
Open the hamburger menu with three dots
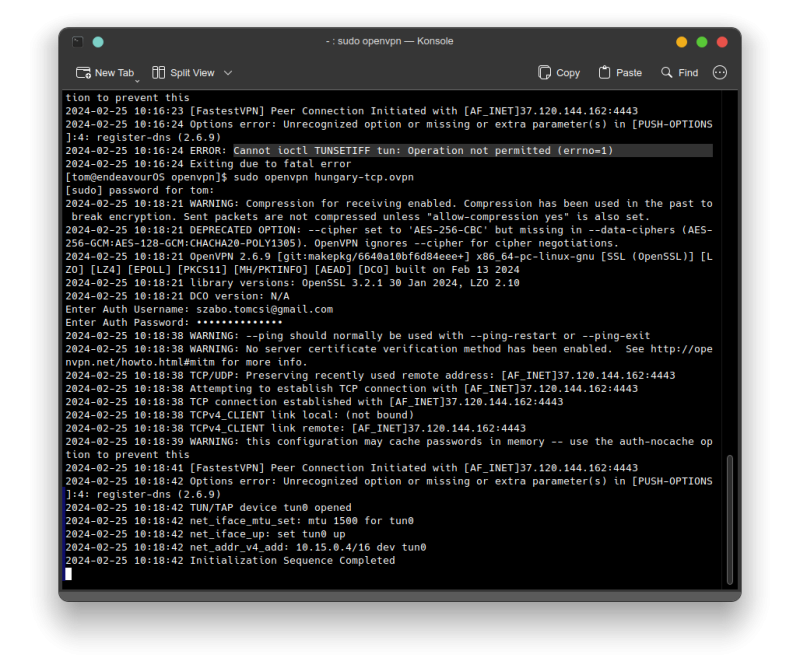point(720,73)
